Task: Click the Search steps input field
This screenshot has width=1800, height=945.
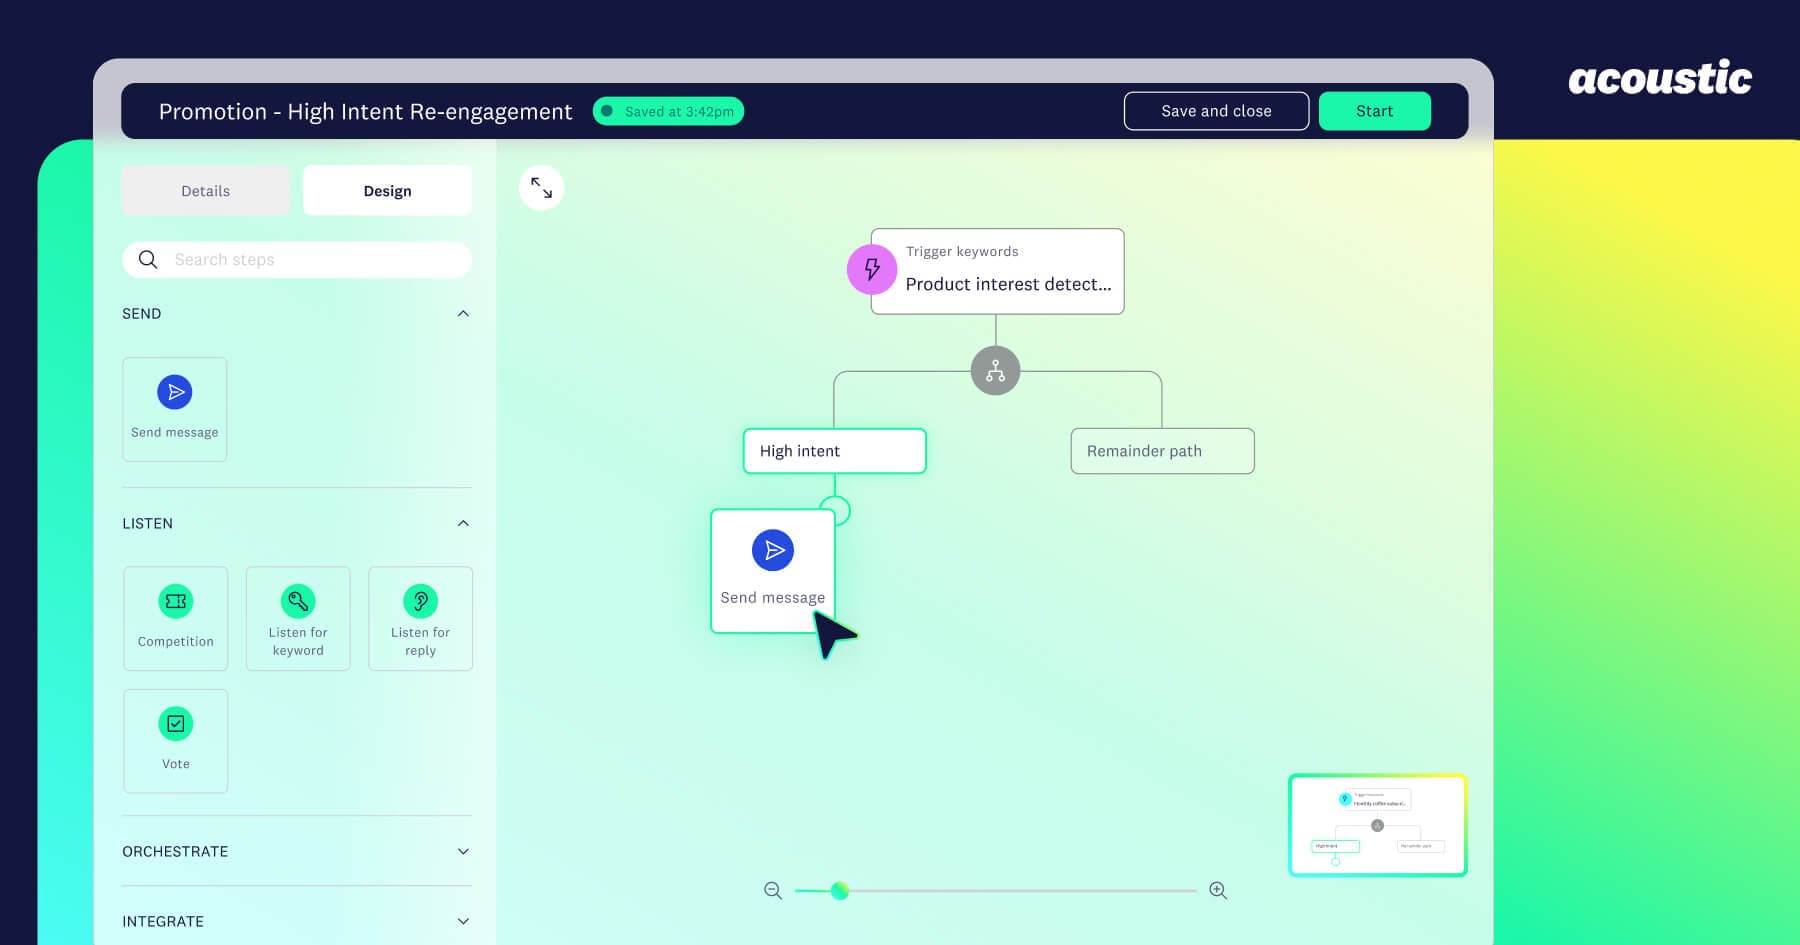Action: tap(310, 260)
